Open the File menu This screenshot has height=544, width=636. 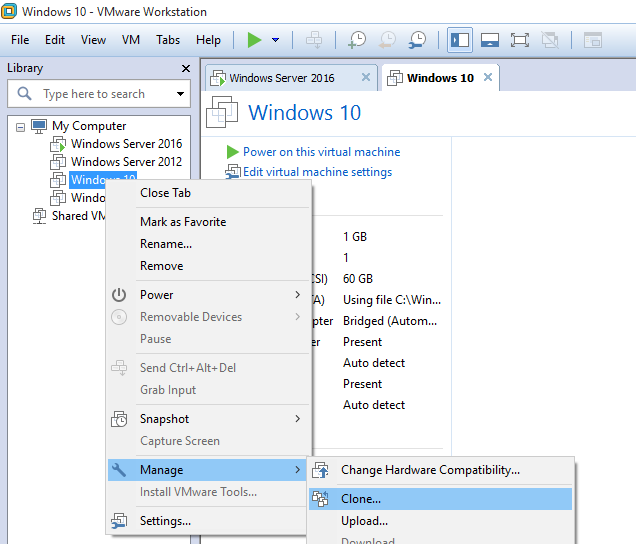pos(20,40)
